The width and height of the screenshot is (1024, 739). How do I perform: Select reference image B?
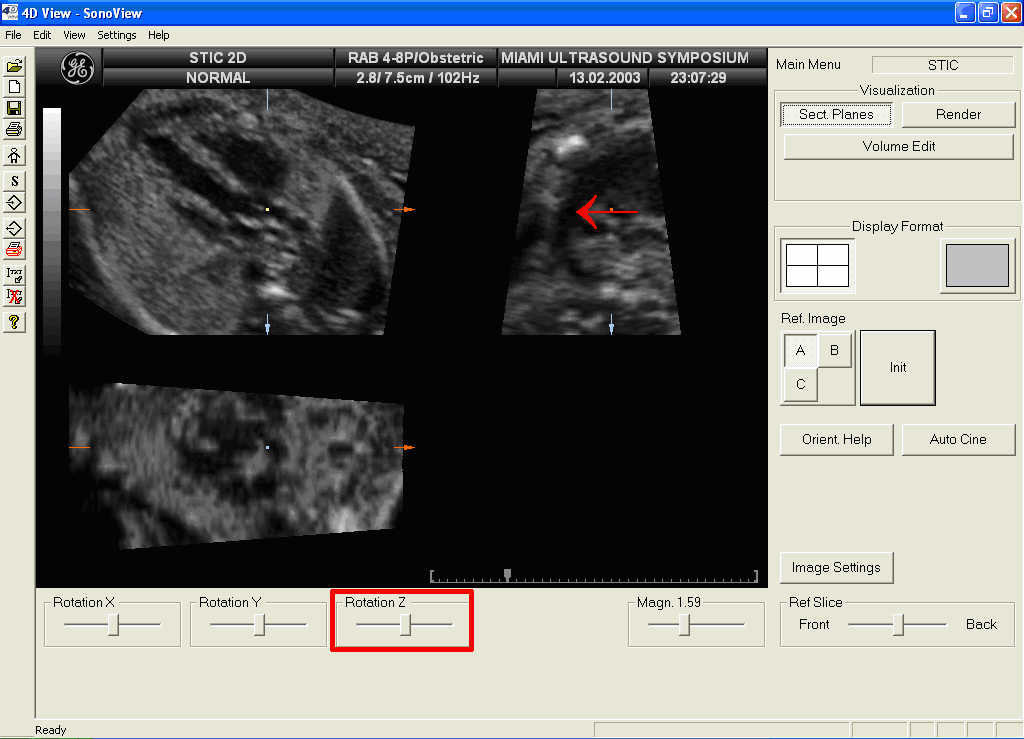pyautogui.click(x=834, y=351)
